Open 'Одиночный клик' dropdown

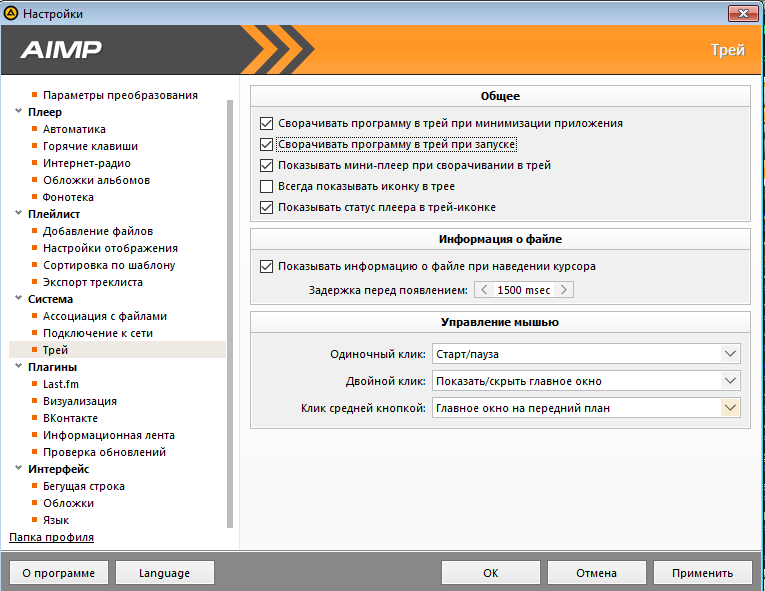[586, 354]
